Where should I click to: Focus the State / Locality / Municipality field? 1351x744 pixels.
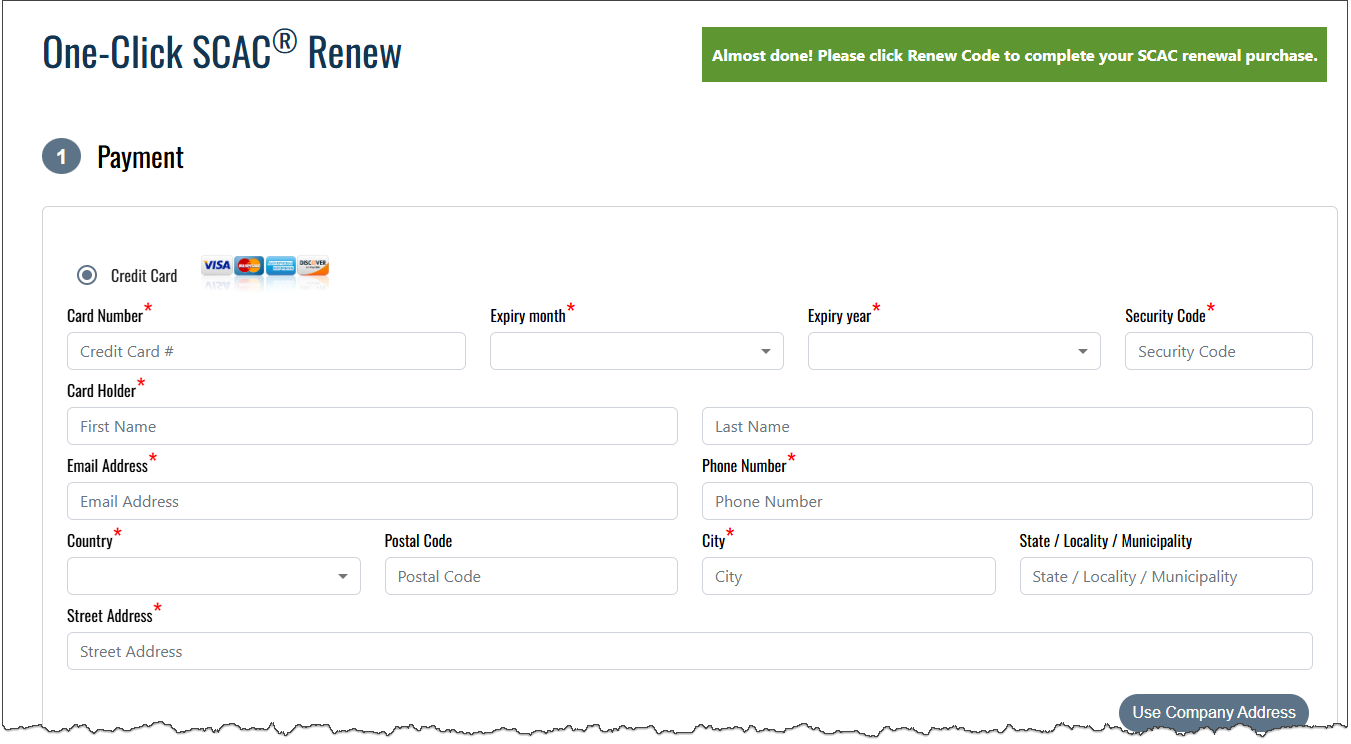click(x=1165, y=576)
